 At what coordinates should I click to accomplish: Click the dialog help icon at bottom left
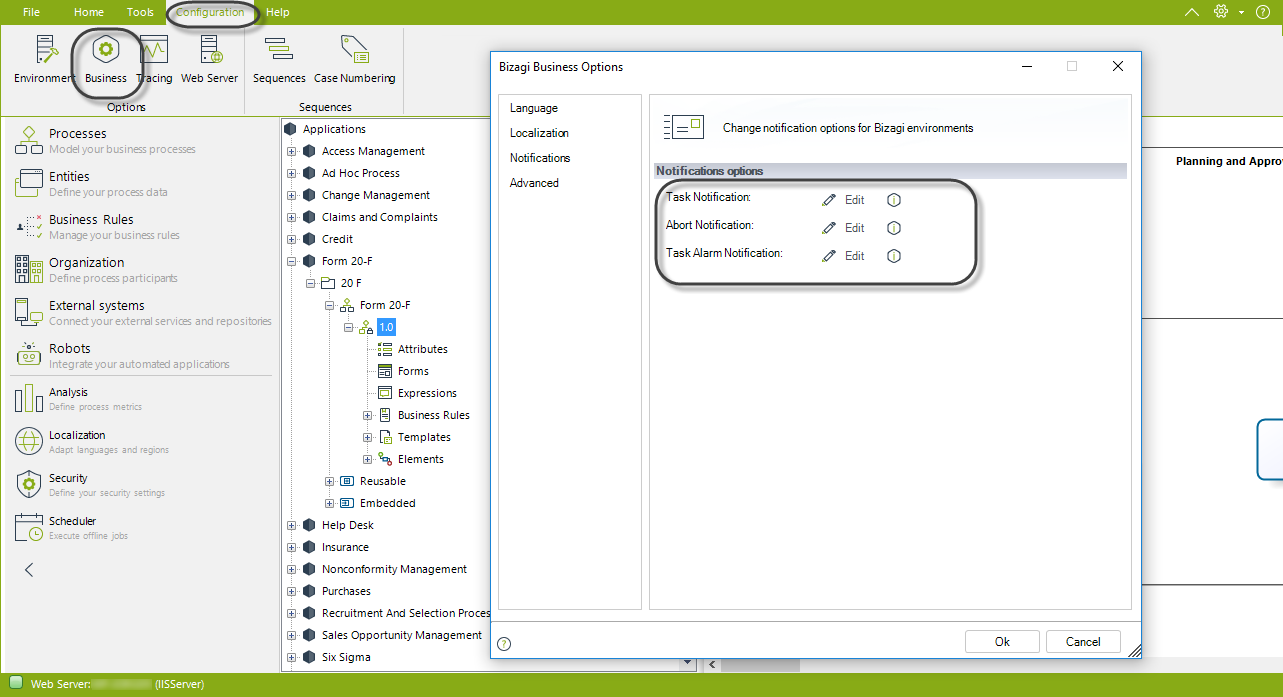point(504,644)
